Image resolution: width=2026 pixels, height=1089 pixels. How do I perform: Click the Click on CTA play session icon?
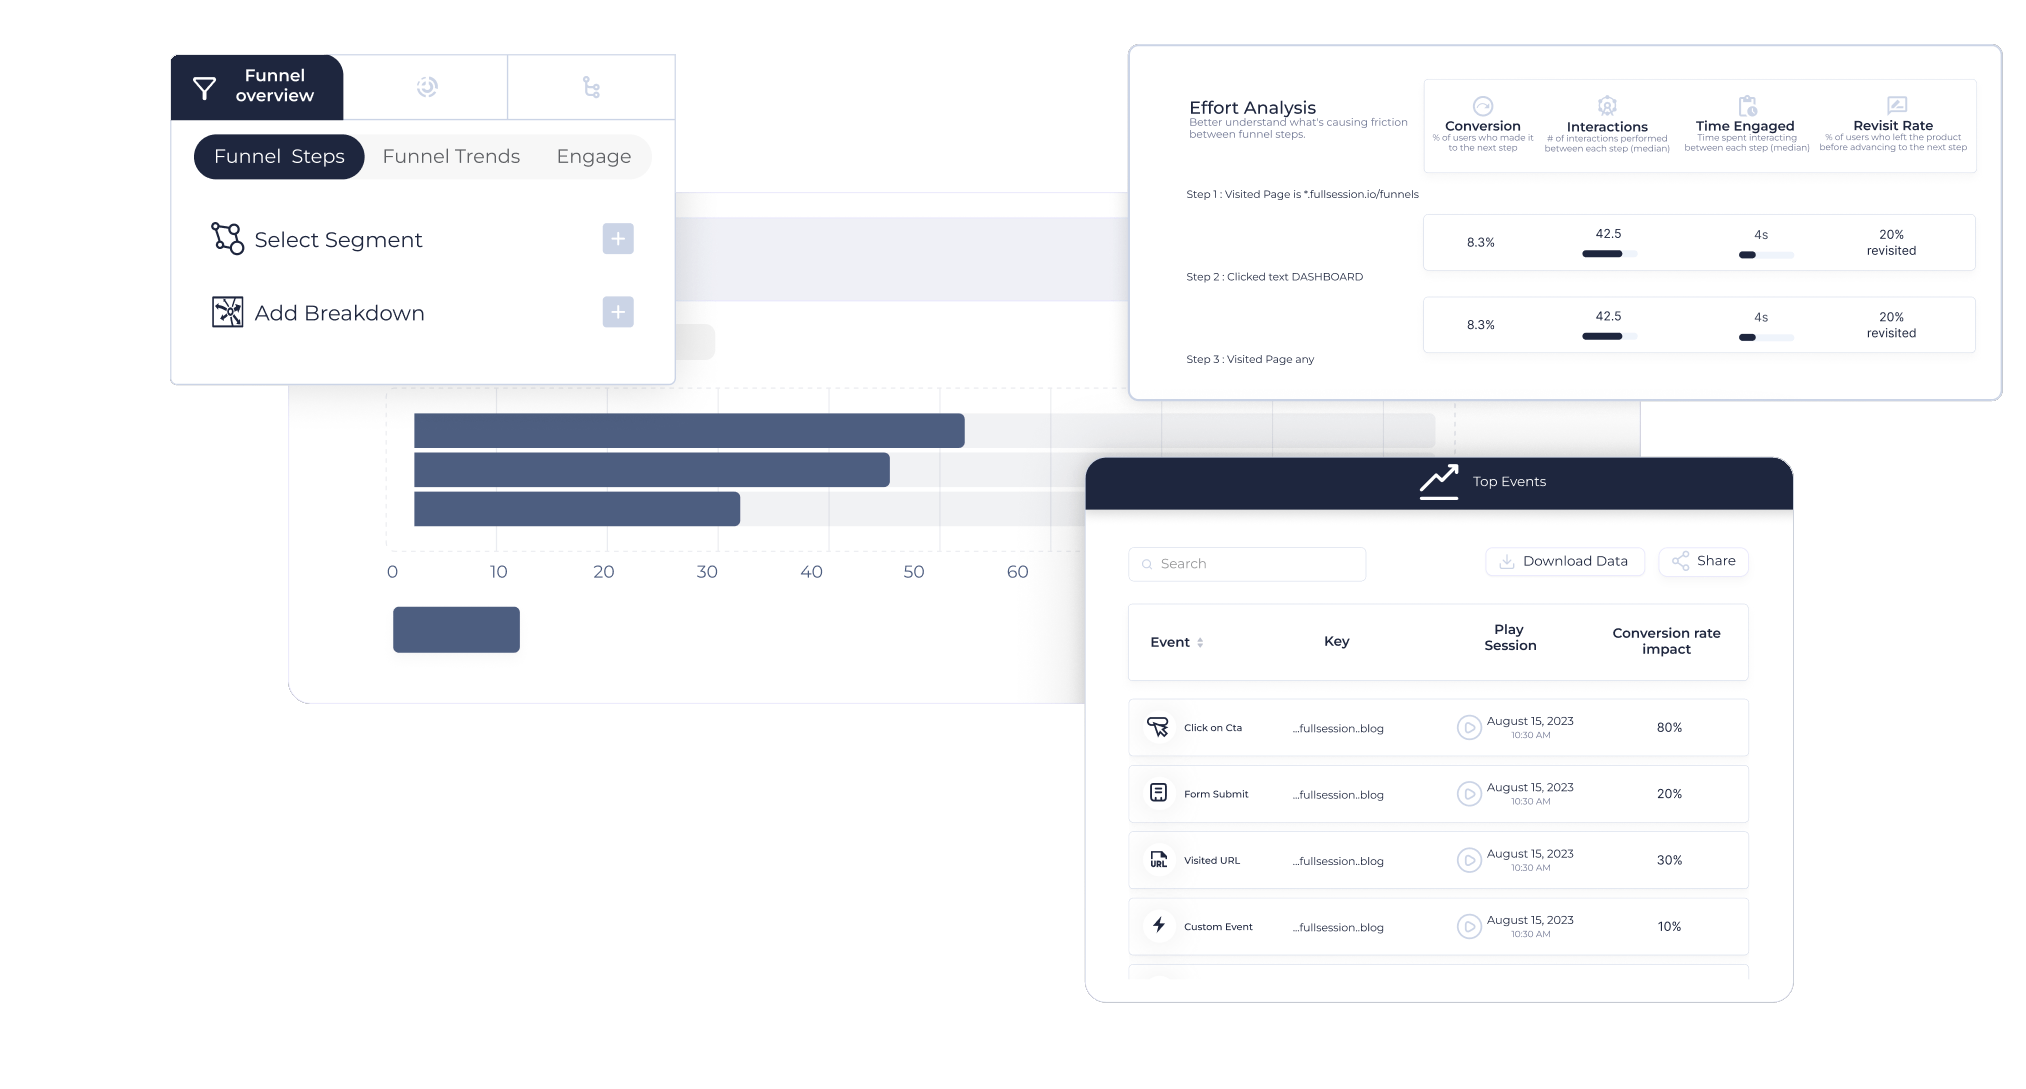(x=1468, y=728)
